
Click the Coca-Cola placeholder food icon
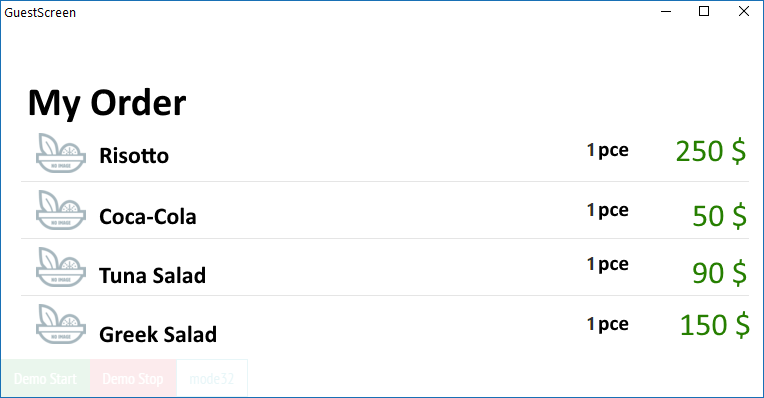coord(61,210)
